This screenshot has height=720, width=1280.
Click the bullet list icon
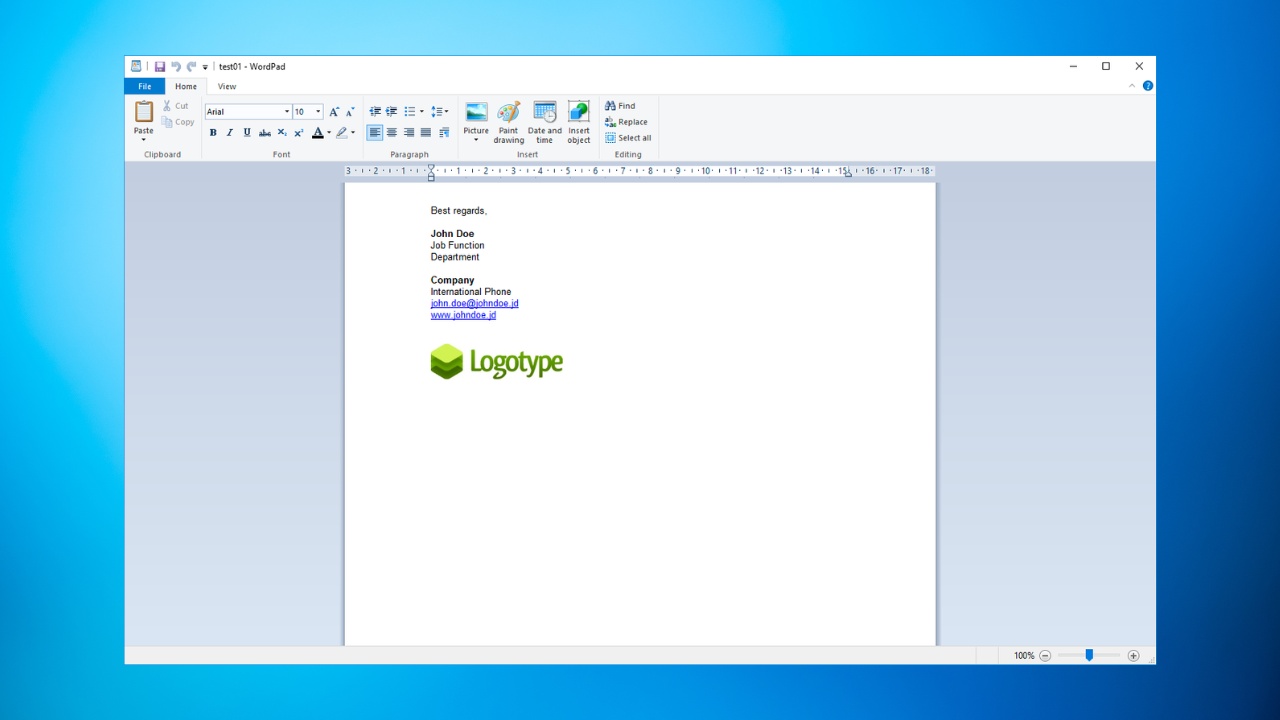coord(409,112)
